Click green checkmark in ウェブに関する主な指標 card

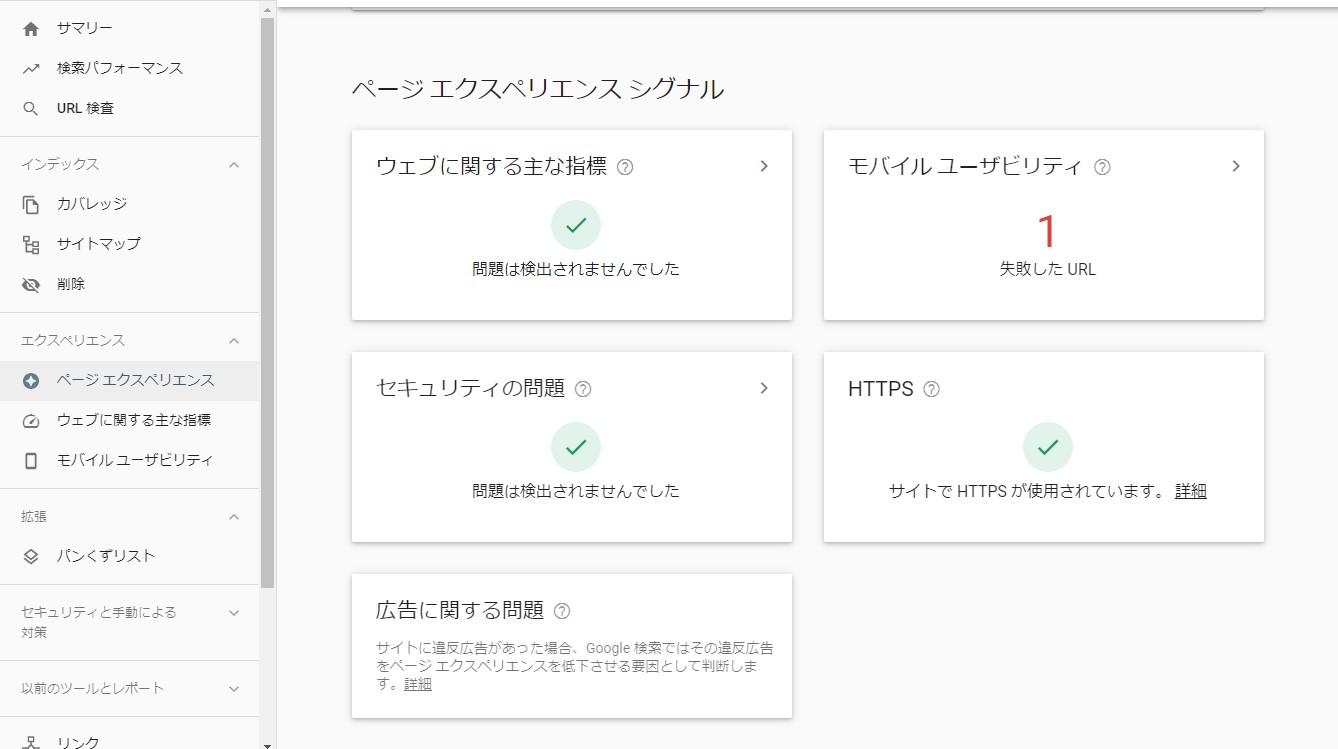(x=576, y=225)
